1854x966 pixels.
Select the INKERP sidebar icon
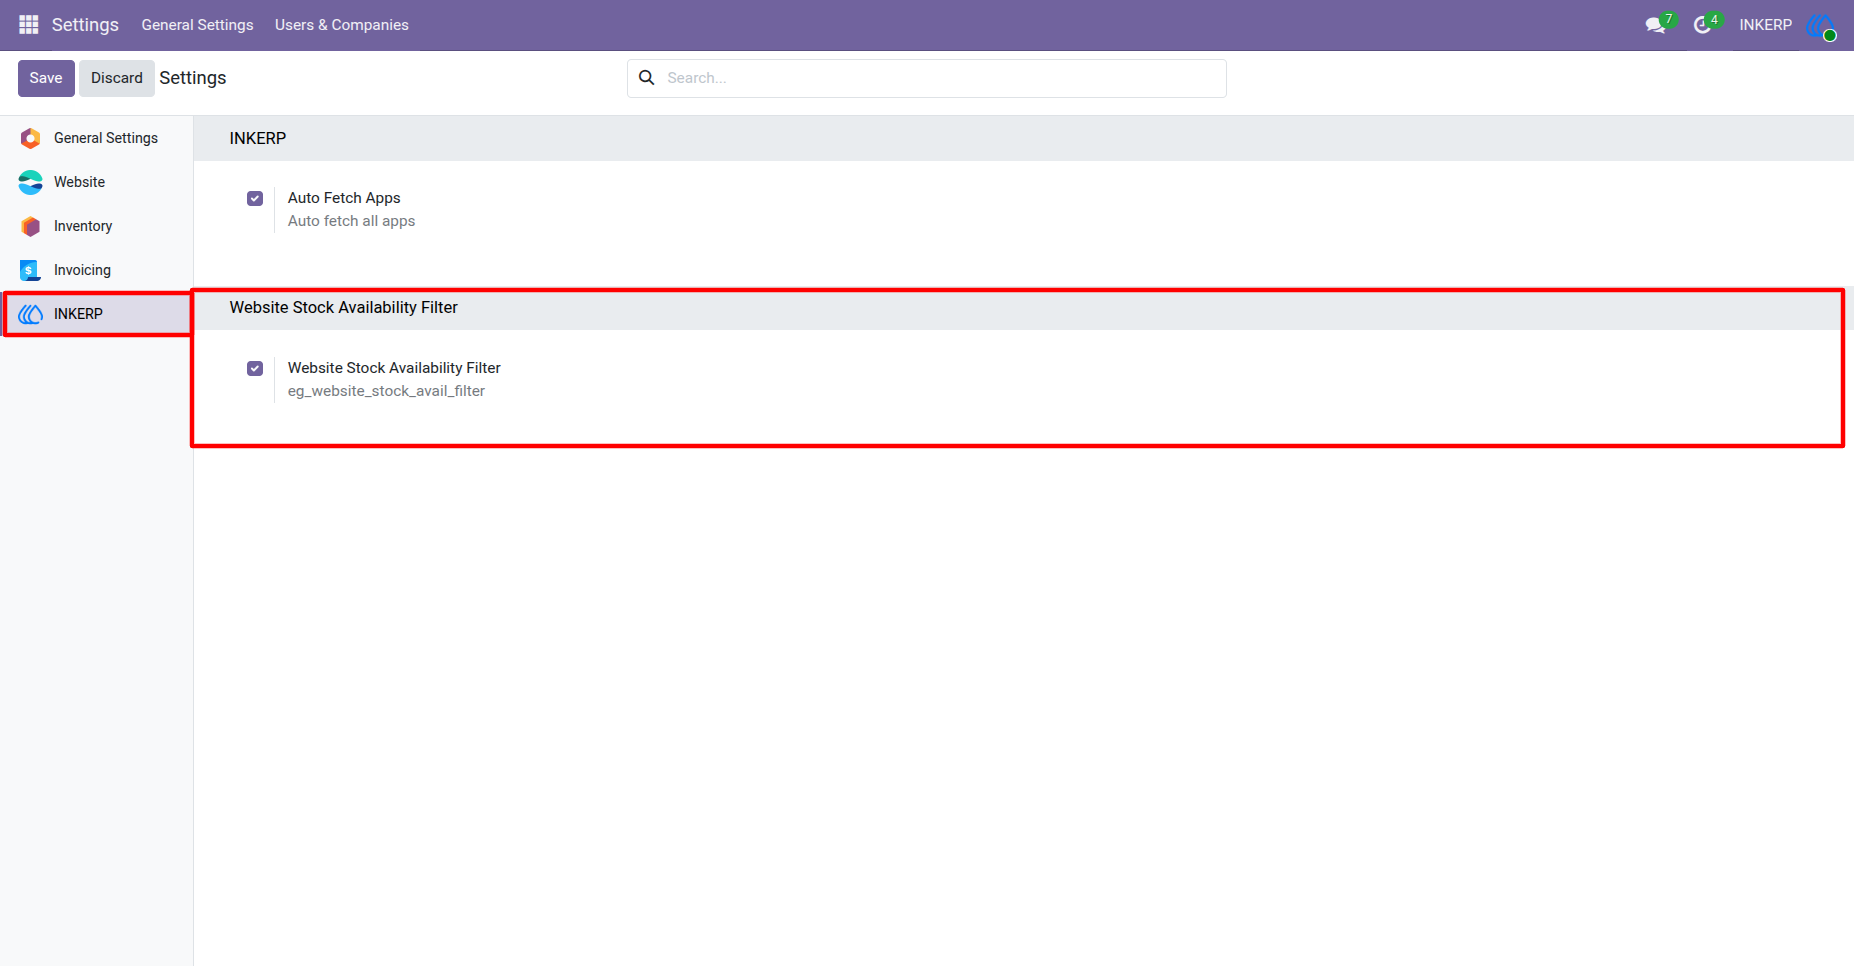pos(31,314)
